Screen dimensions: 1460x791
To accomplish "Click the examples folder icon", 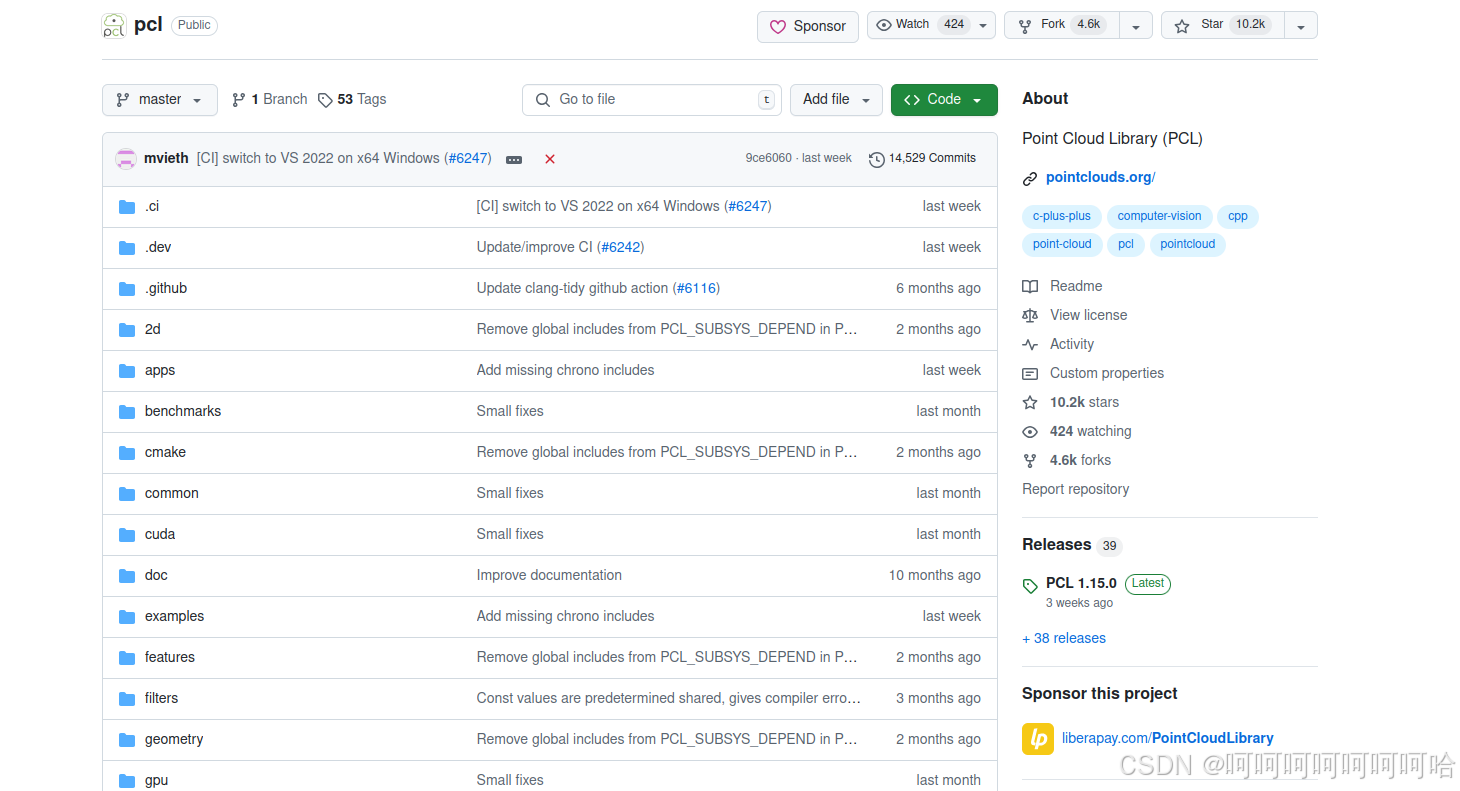I will pyautogui.click(x=127, y=616).
